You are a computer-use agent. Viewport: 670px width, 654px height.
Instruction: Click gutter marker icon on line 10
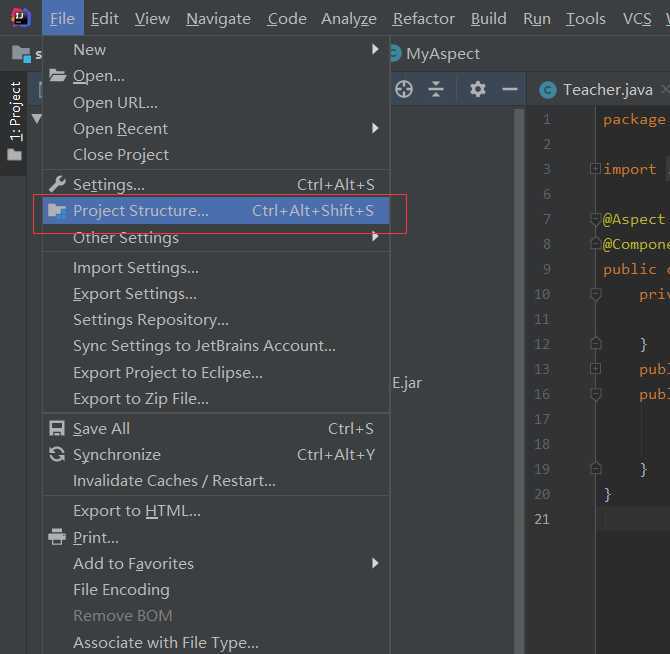(595, 294)
